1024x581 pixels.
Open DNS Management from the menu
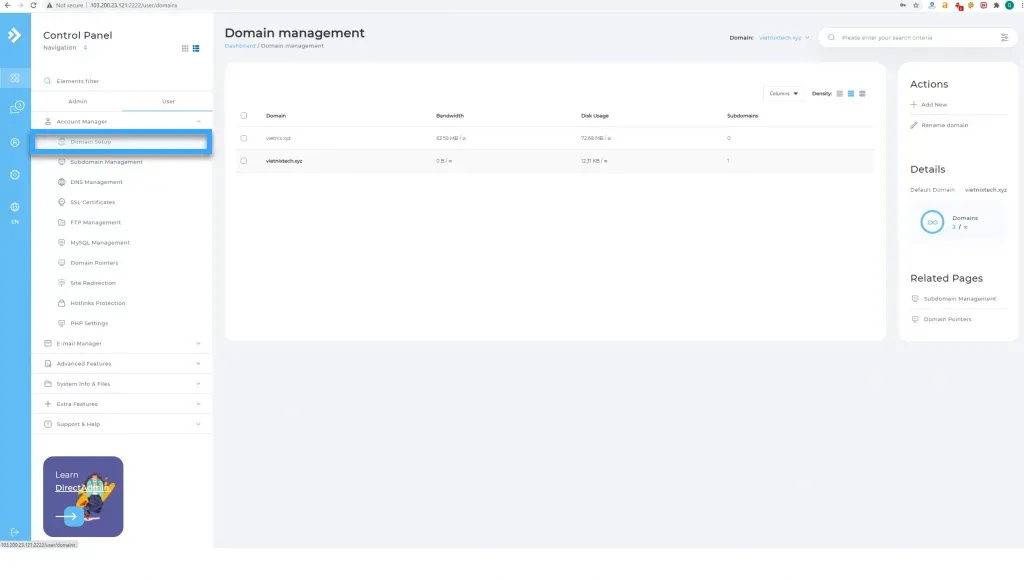96,182
